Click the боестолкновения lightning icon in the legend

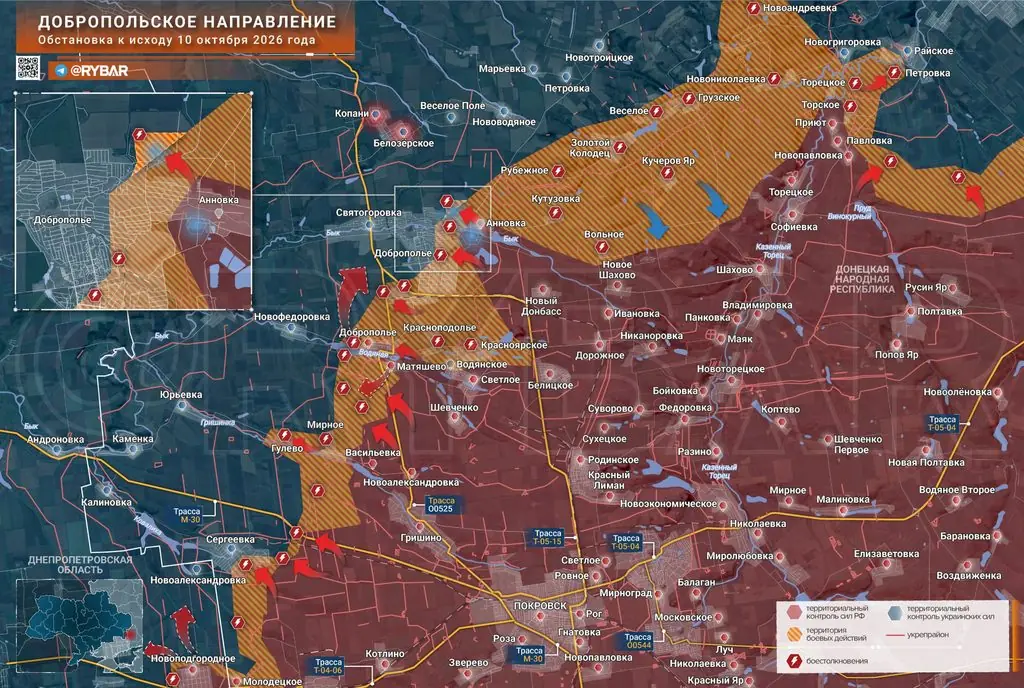pos(794,661)
